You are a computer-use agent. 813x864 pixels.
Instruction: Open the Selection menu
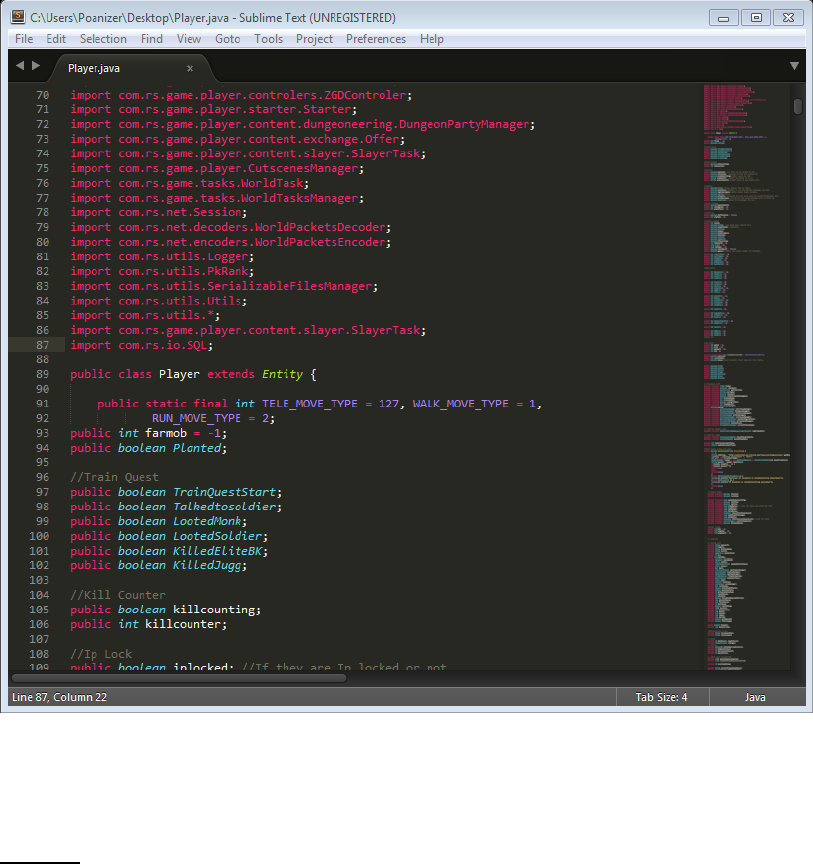(103, 39)
